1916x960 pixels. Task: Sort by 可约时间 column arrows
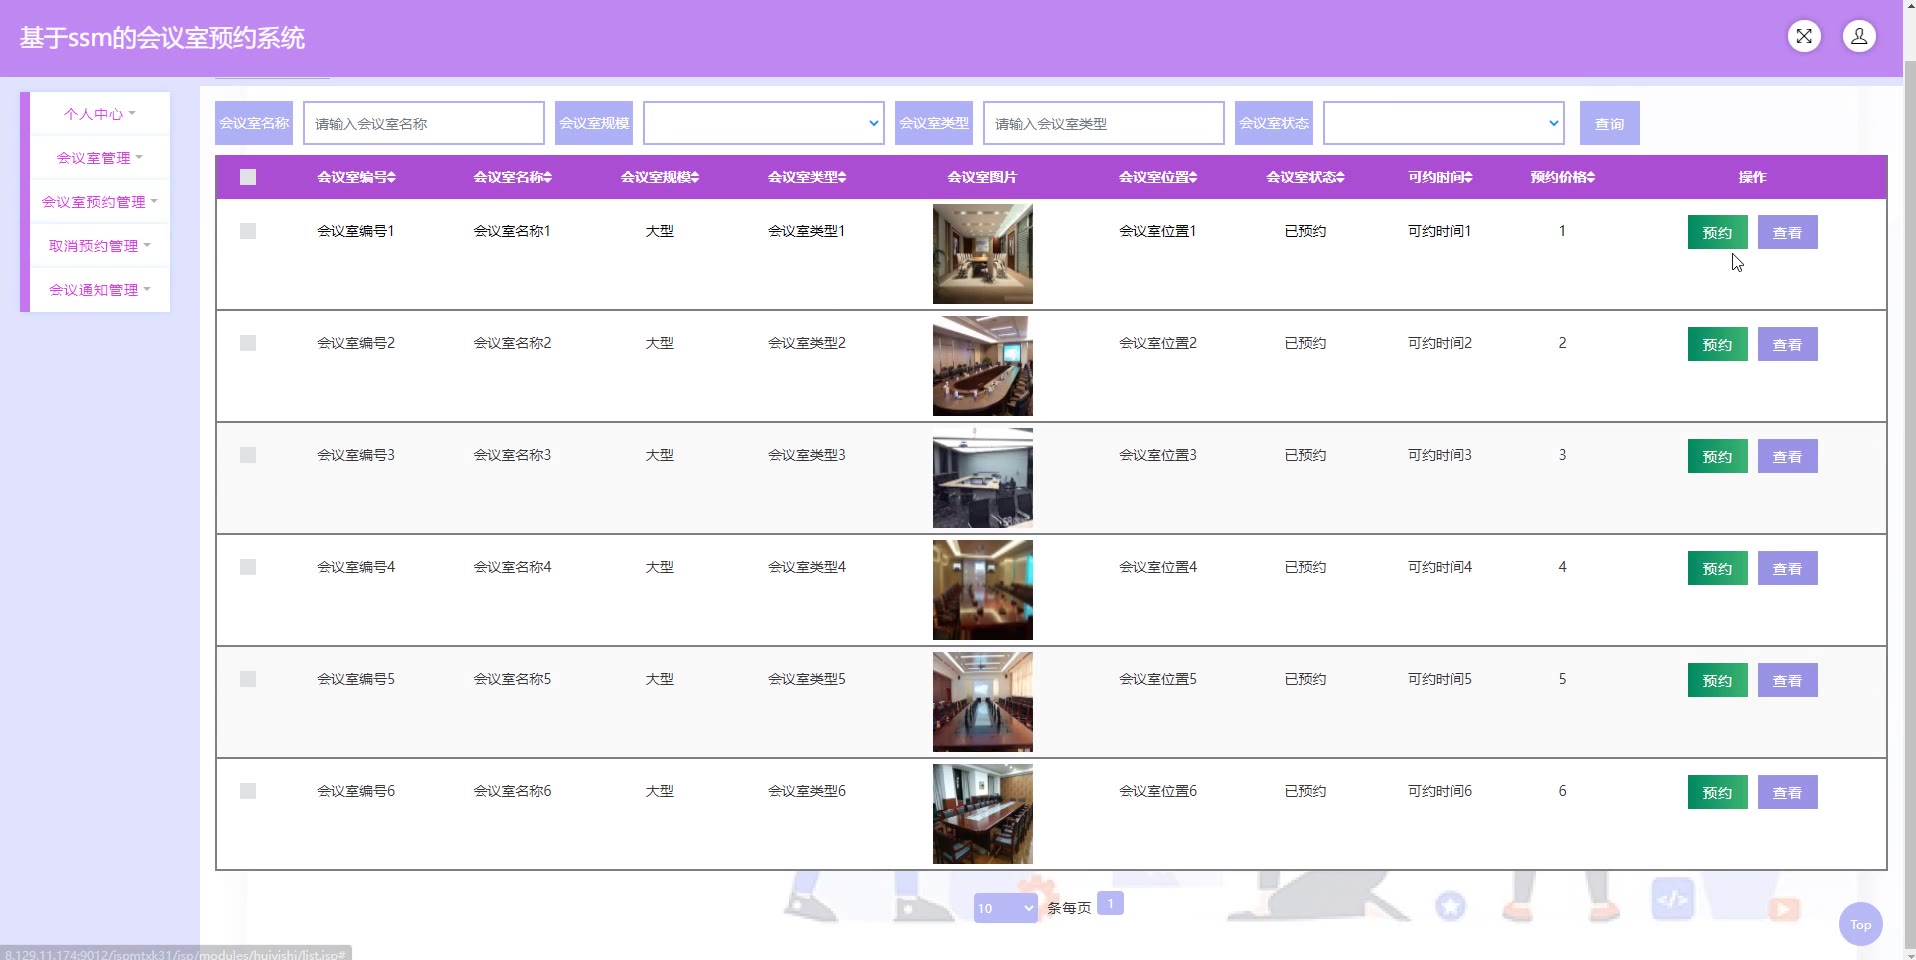click(1468, 178)
